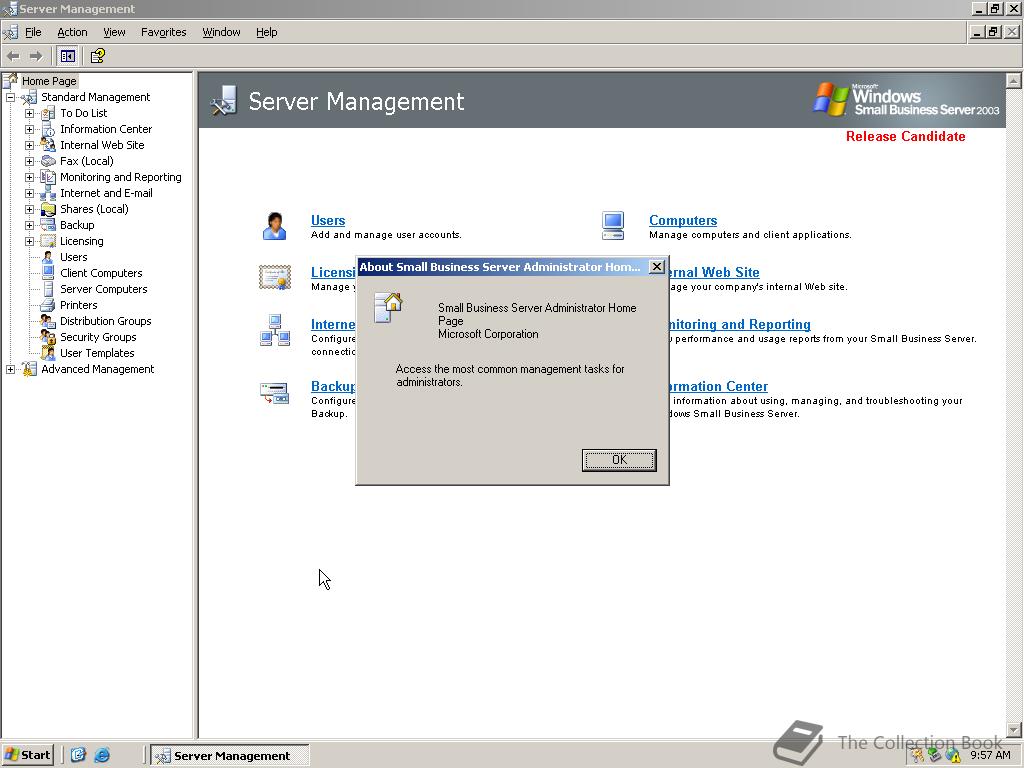The height and width of the screenshot is (768, 1024).
Task: Click the Internal Web Site tree icon
Action: 48,145
